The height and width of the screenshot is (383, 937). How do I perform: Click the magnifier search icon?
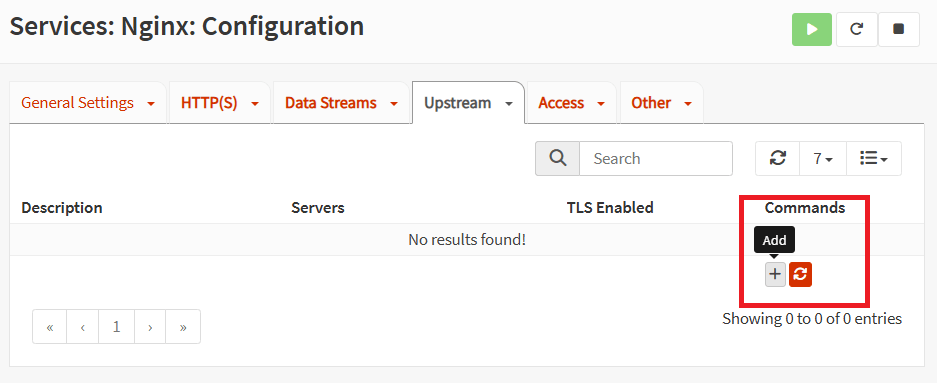click(x=557, y=158)
